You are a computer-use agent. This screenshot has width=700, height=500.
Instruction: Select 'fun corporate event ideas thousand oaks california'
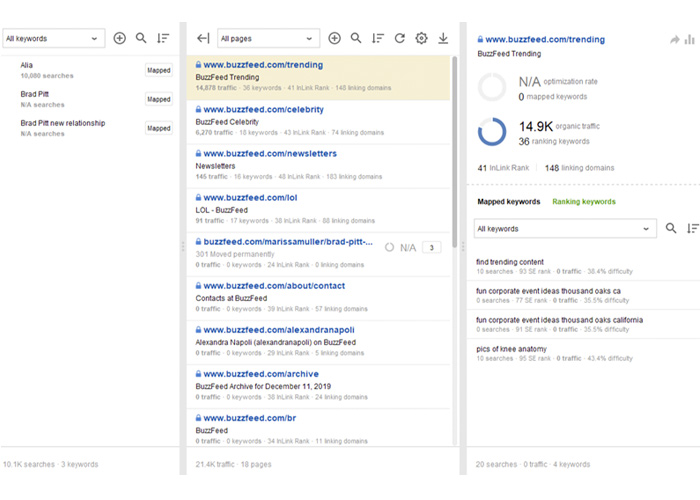(x=583, y=325)
